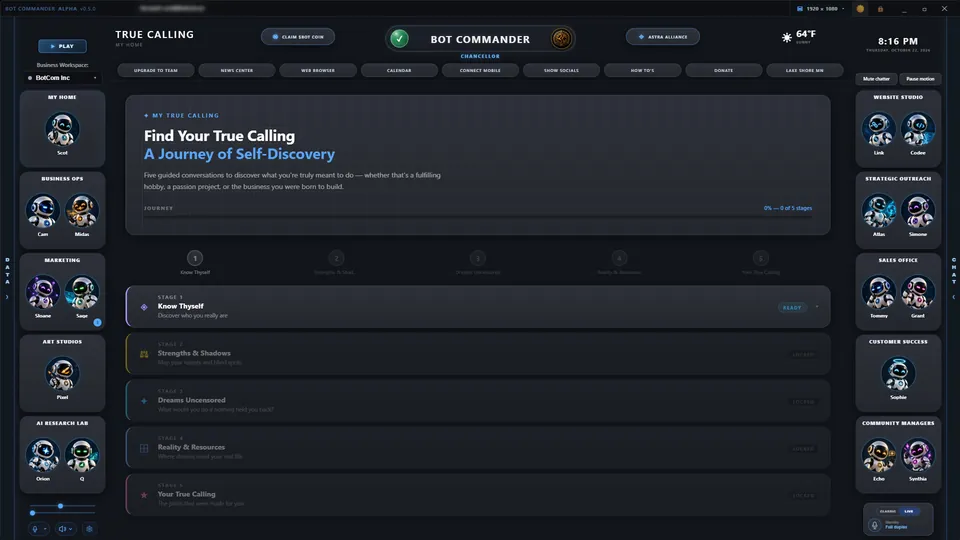Click the locked Strengths & Shadows stage

tap(478, 354)
